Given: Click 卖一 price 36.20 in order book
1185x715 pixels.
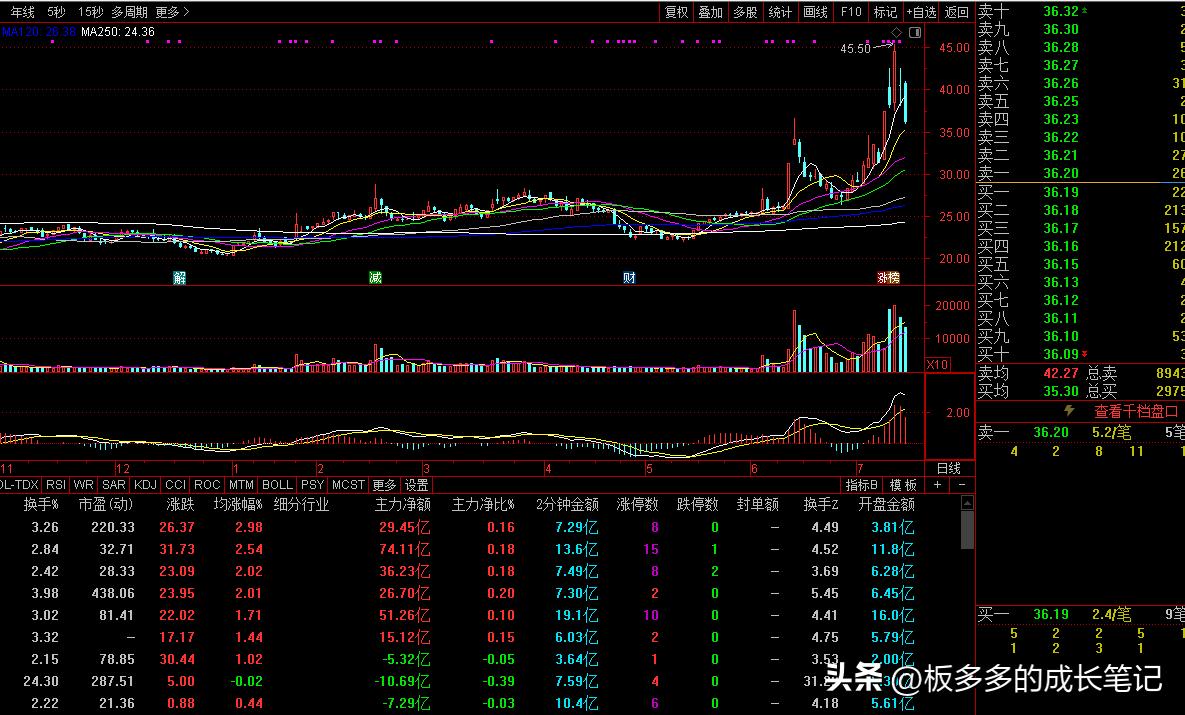Looking at the screenshot, I should click(x=1061, y=173).
